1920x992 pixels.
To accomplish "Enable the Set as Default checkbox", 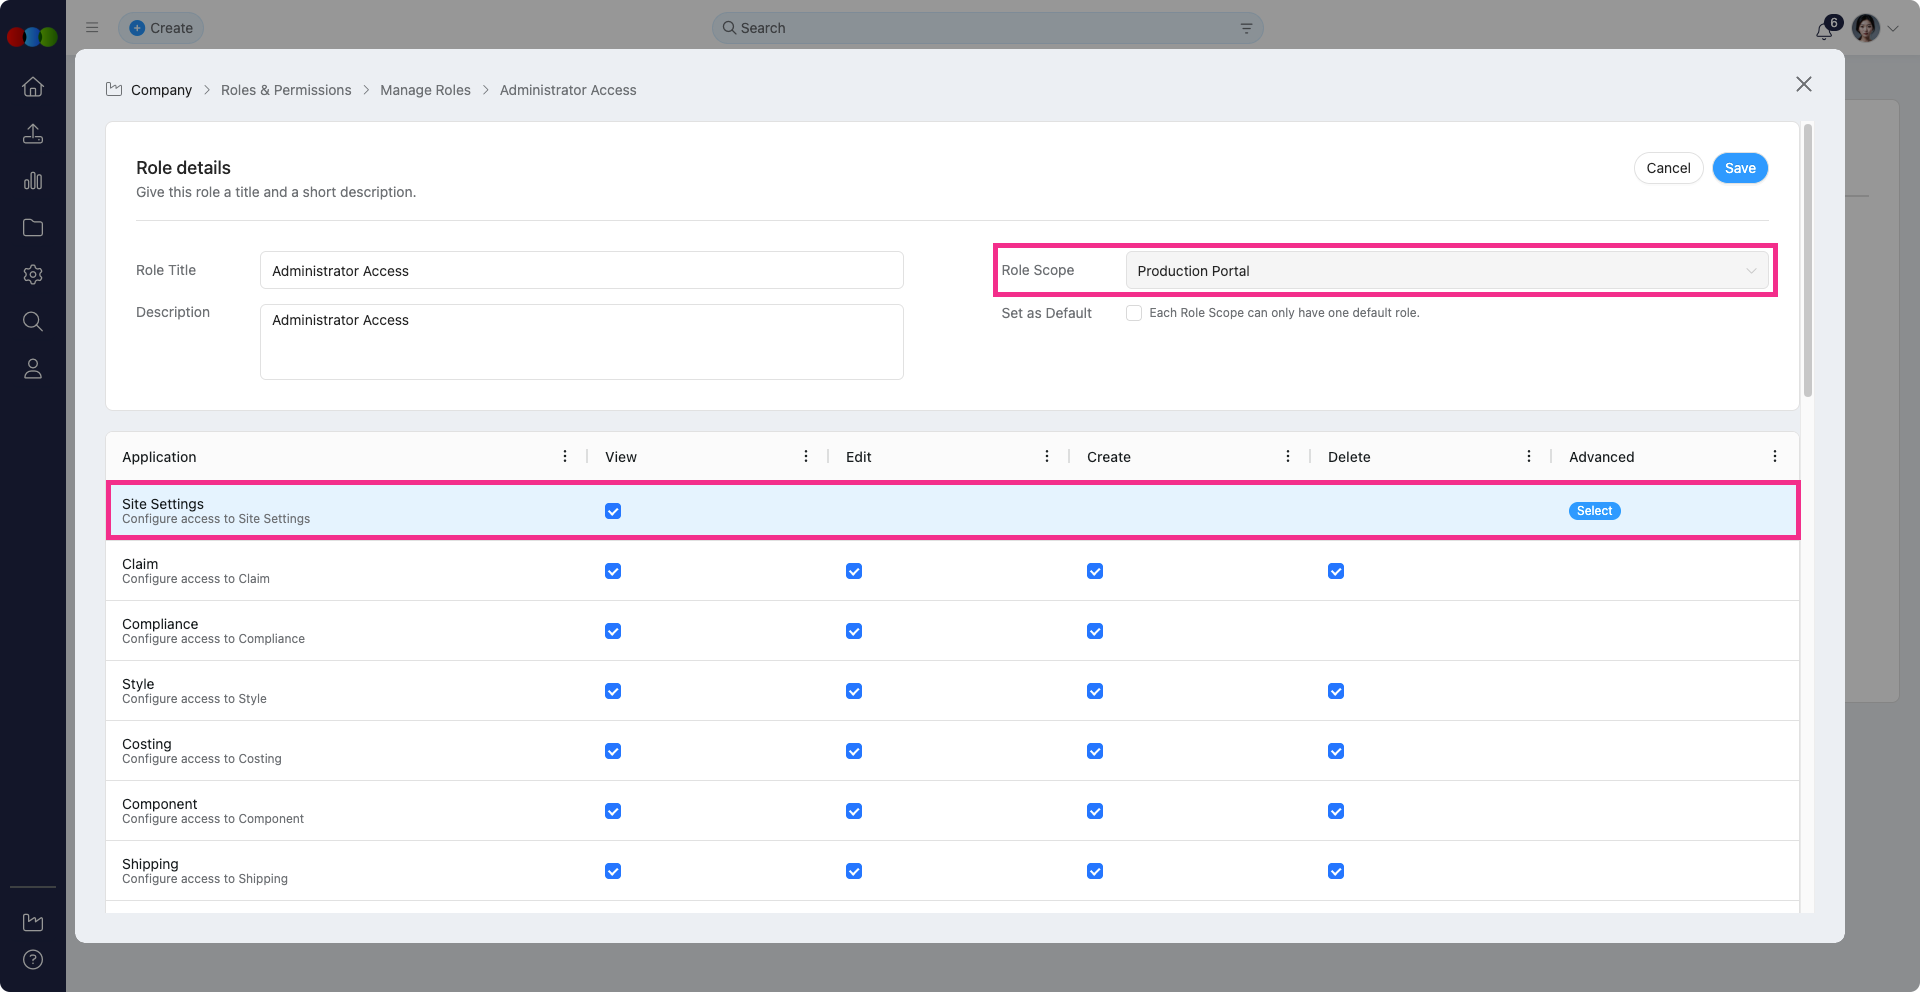I will [x=1134, y=313].
